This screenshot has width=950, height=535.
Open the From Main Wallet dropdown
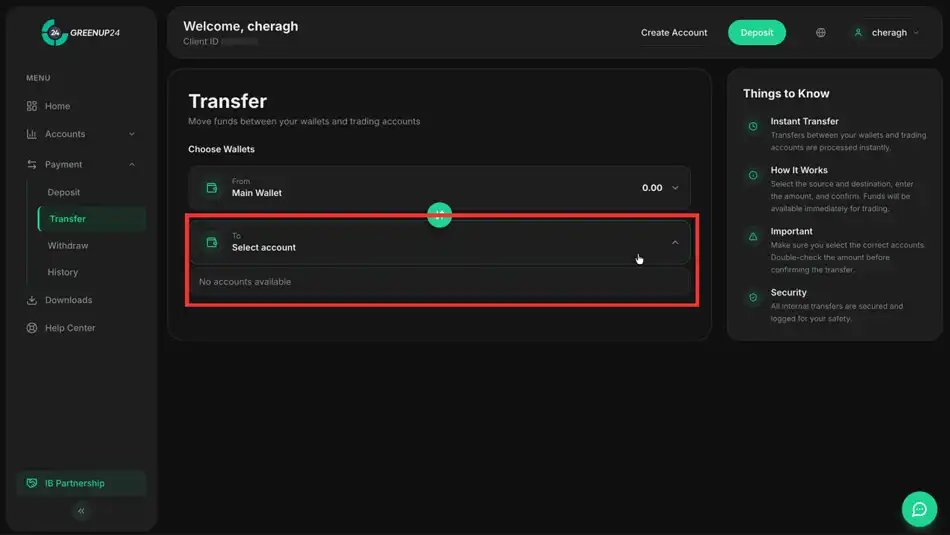point(439,188)
